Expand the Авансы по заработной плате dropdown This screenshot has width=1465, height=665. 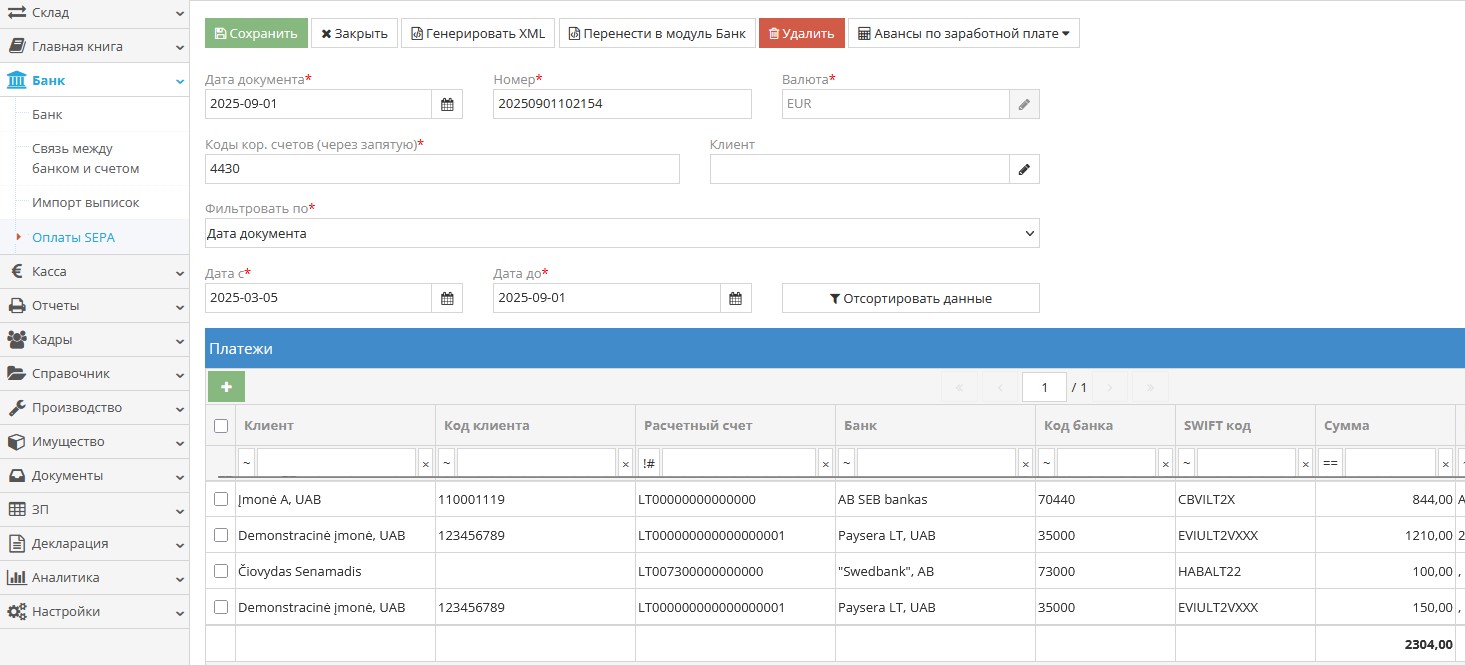[x=963, y=33]
